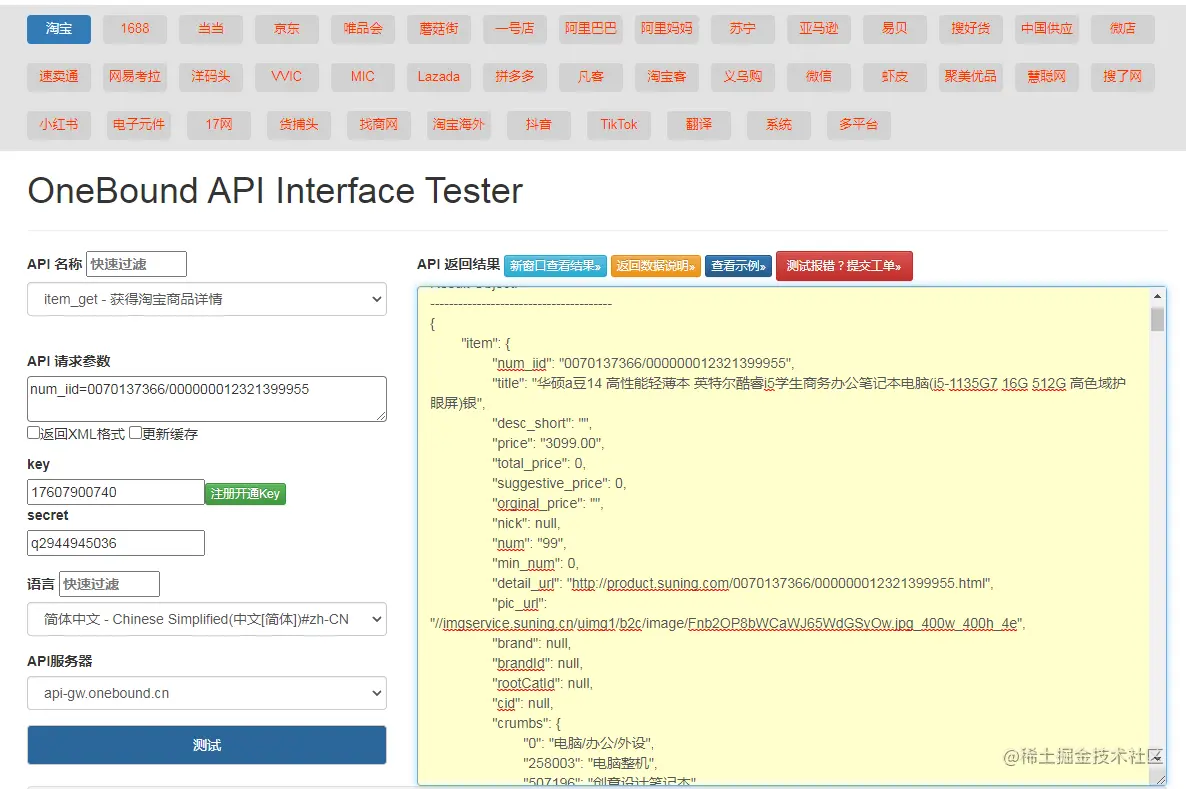Select the 京东 platform tab
Screen dimensions: 1186x789
pyautogui.click(x=287, y=29)
